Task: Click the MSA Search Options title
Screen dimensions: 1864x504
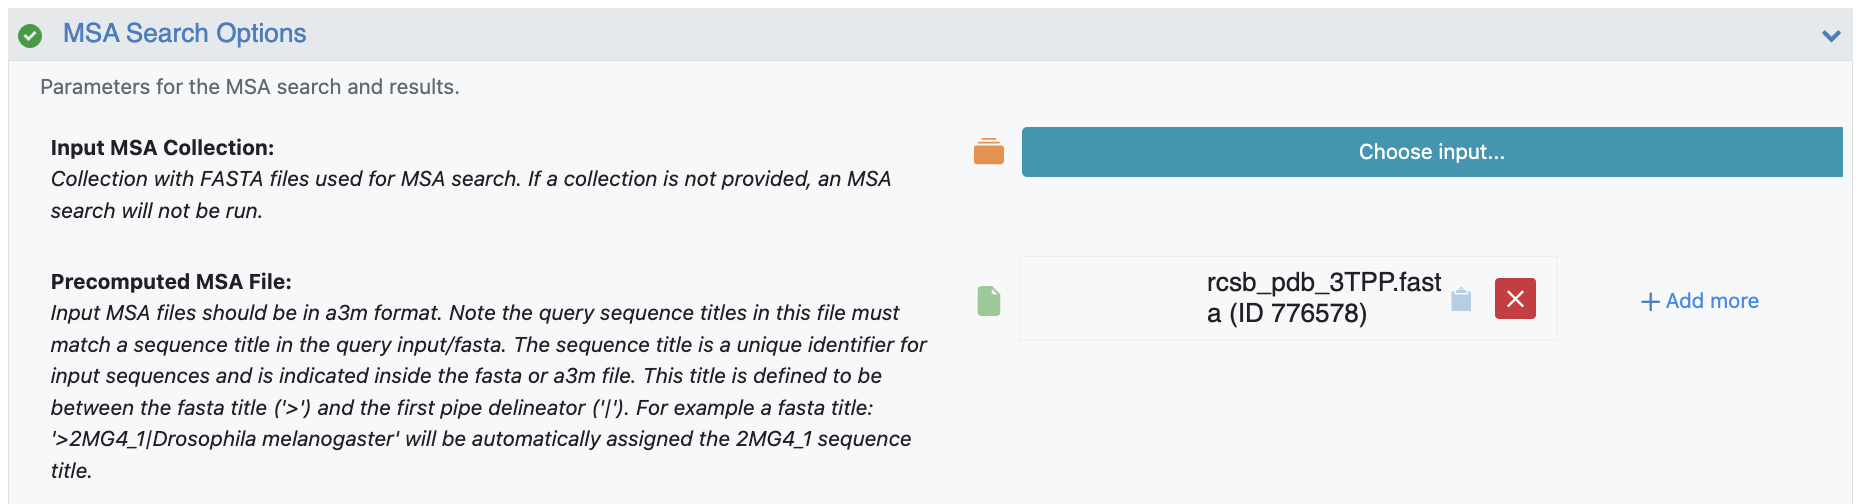Action: pyautogui.click(x=184, y=34)
